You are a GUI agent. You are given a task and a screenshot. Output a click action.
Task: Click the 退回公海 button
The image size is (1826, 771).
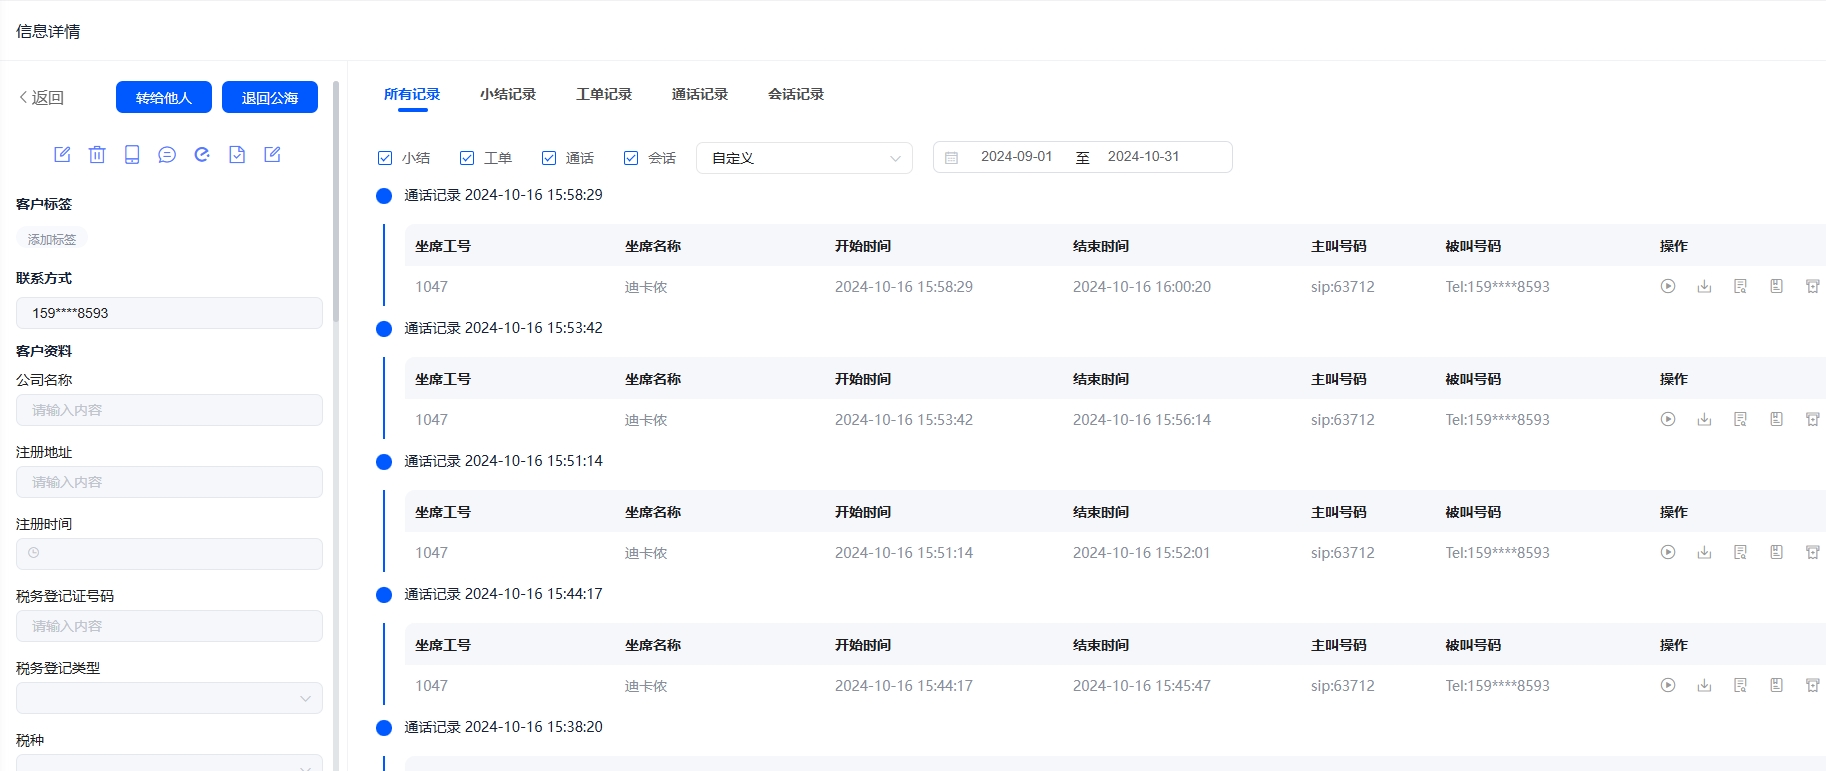pyautogui.click(x=270, y=97)
